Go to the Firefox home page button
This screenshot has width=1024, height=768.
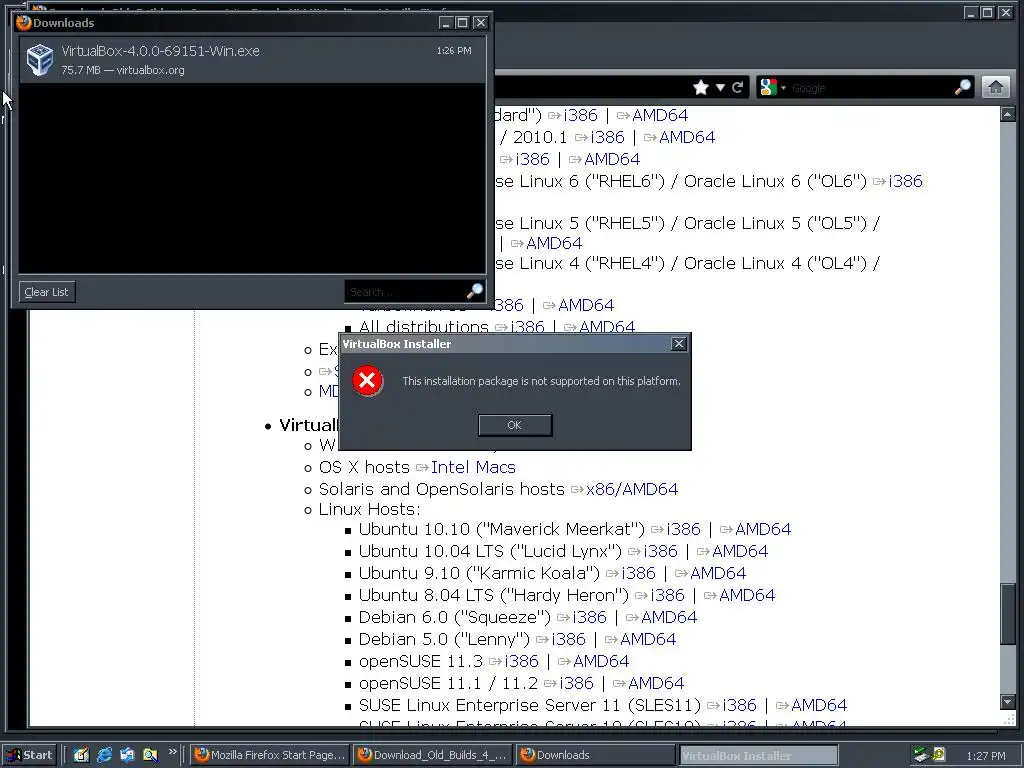[995, 88]
